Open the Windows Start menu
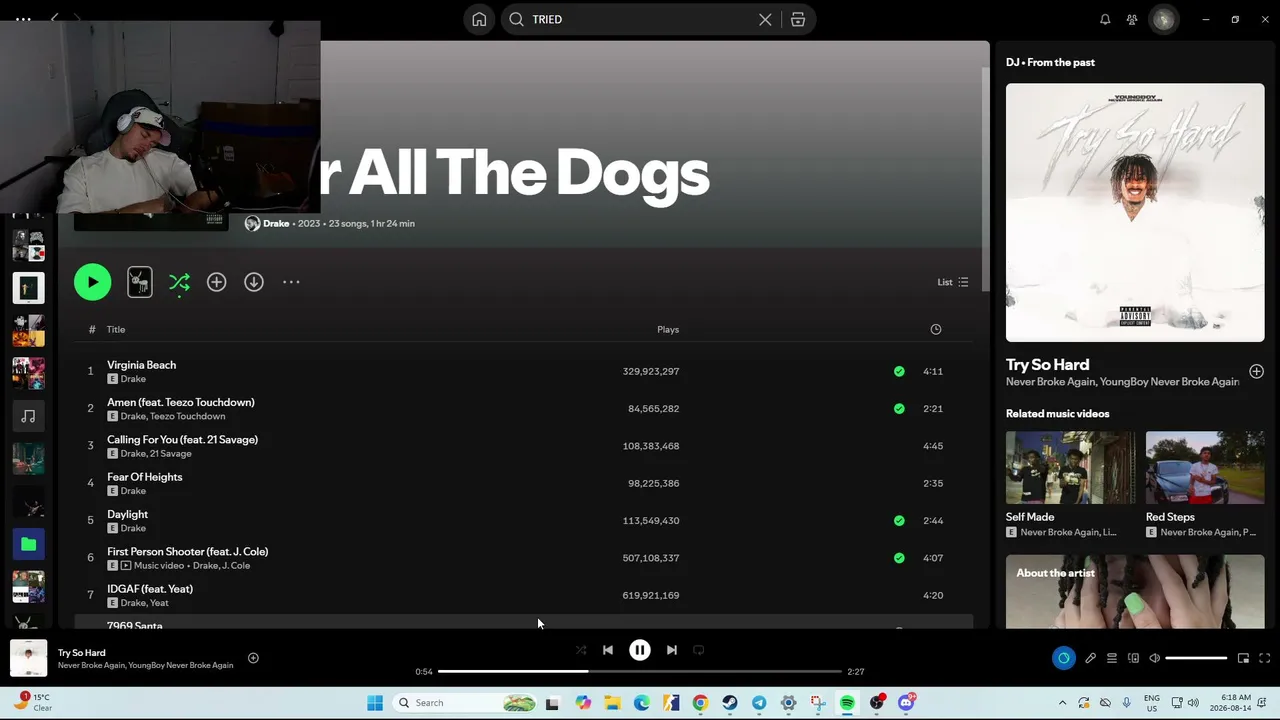Screen dimensions: 1280x720 [x=375, y=703]
